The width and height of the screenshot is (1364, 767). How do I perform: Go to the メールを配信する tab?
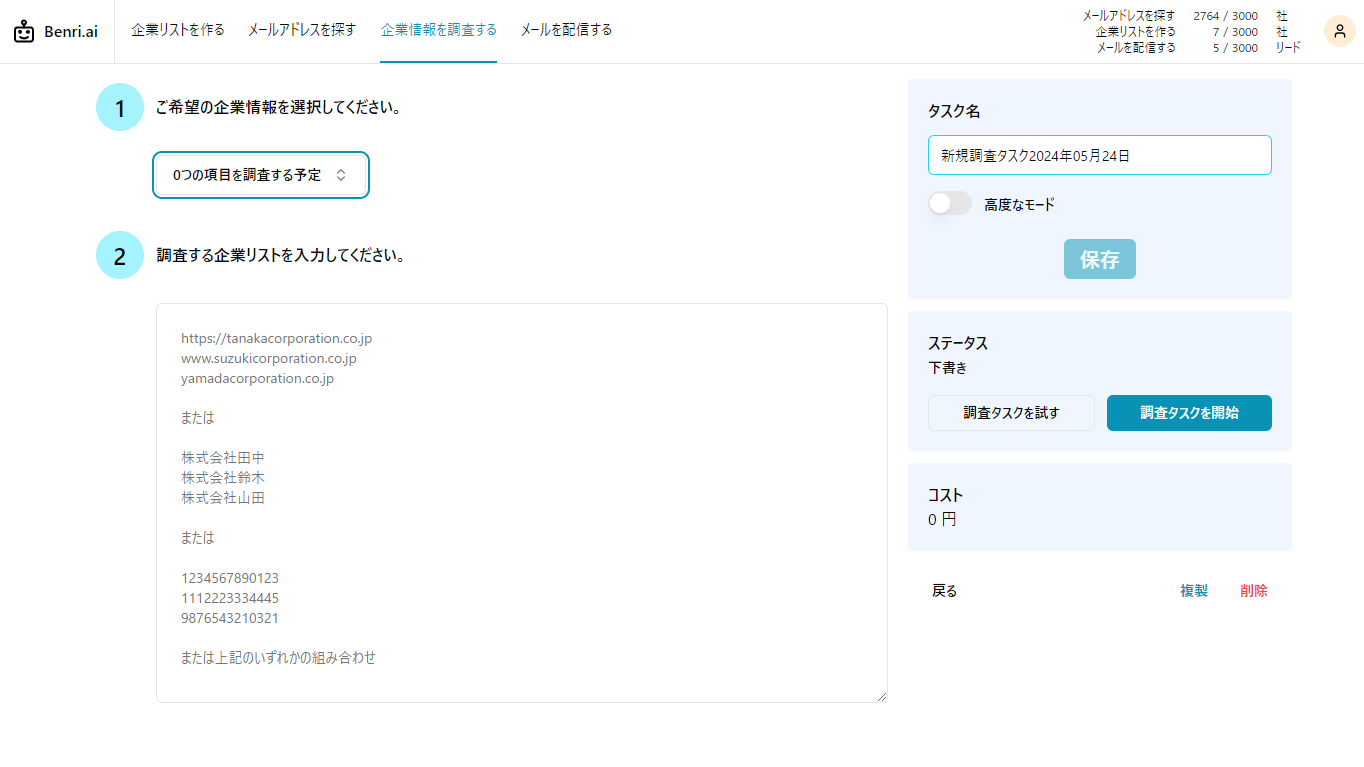pos(566,30)
